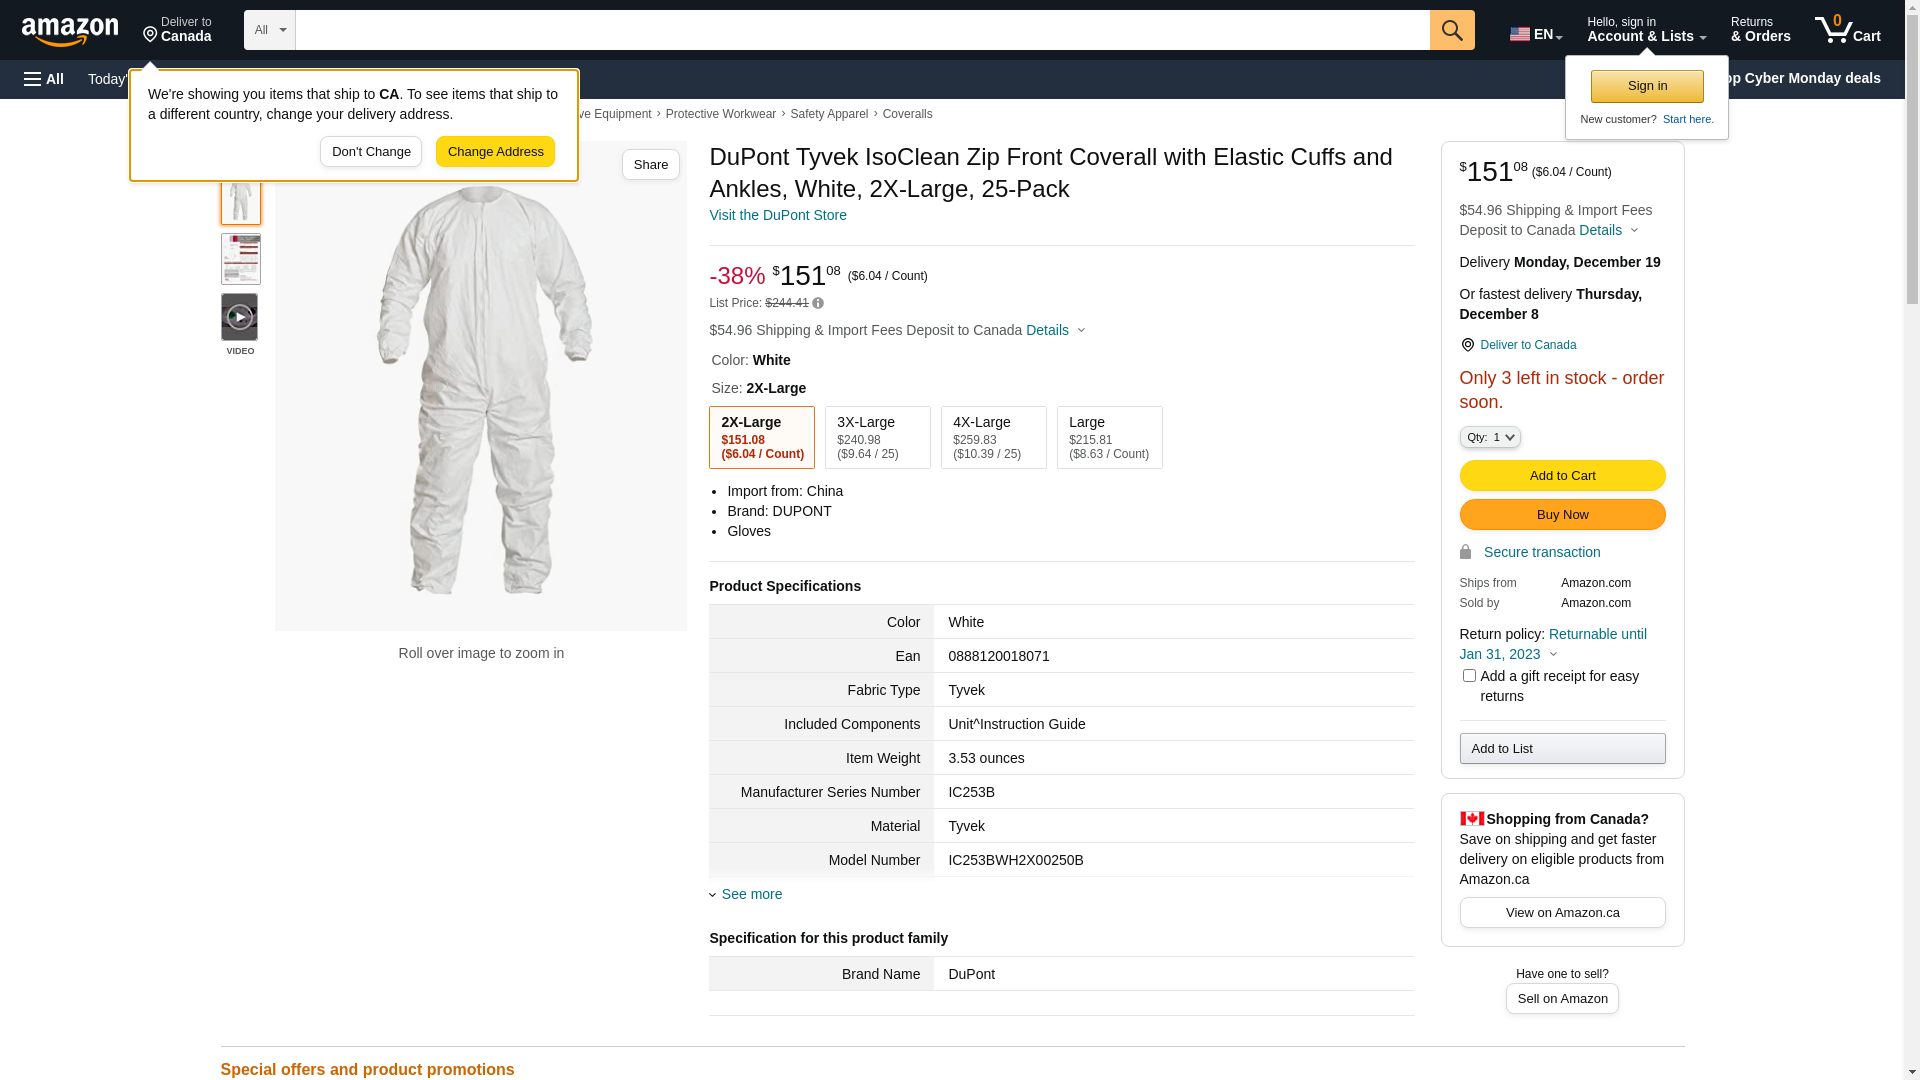Open the All hamburger menu

pos(44,79)
